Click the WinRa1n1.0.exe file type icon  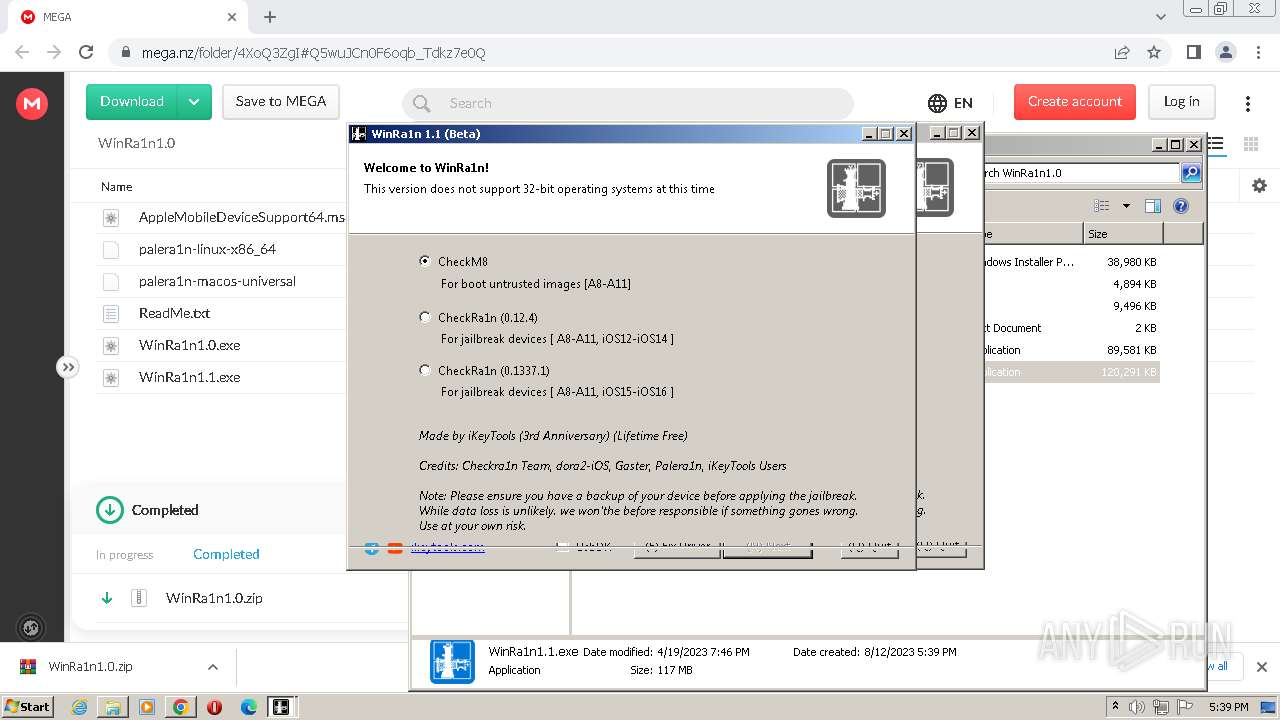(111, 346)
